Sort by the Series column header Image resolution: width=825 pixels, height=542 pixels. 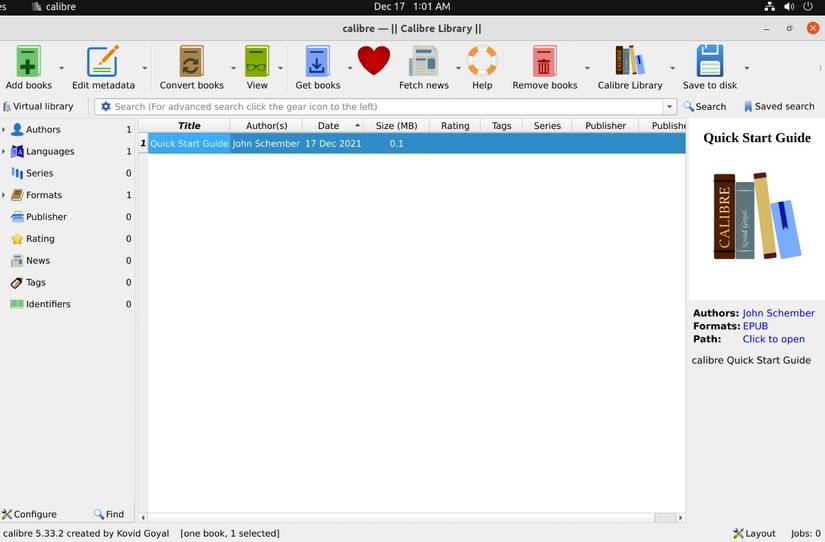(547, 126)
